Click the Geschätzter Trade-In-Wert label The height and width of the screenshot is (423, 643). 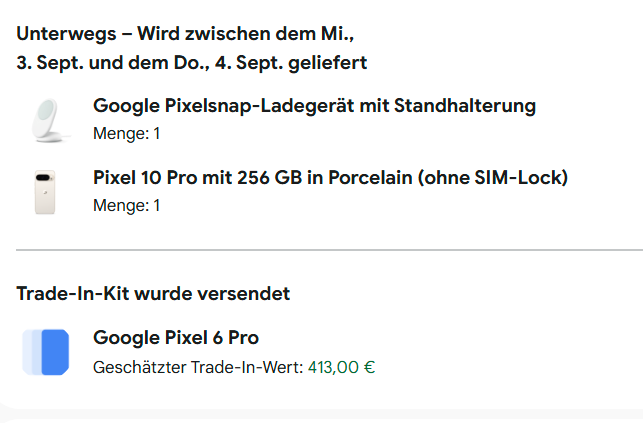[198, 367]
